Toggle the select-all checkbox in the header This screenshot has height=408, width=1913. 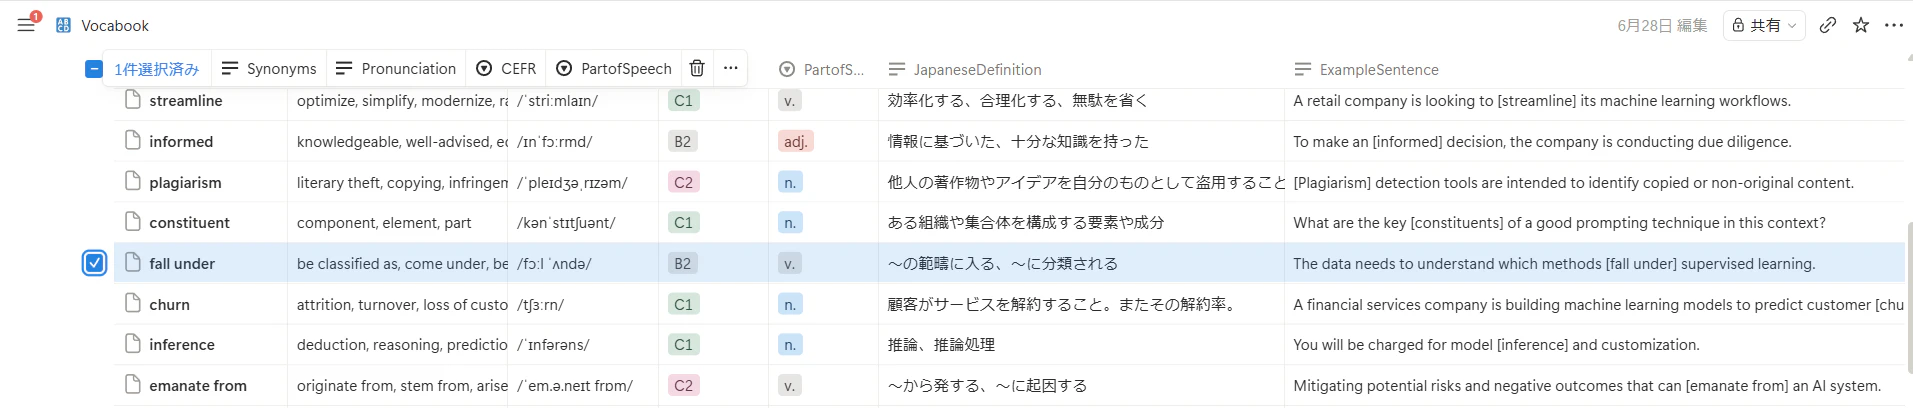(93, 69)
